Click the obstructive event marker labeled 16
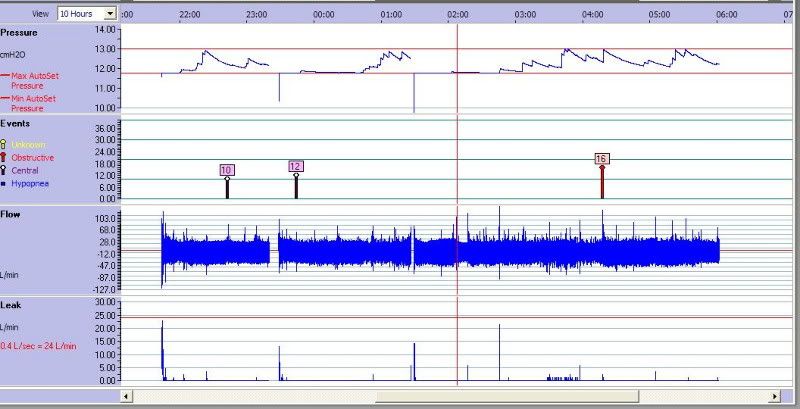The image size is (800, 409). [x=601, y=159]
